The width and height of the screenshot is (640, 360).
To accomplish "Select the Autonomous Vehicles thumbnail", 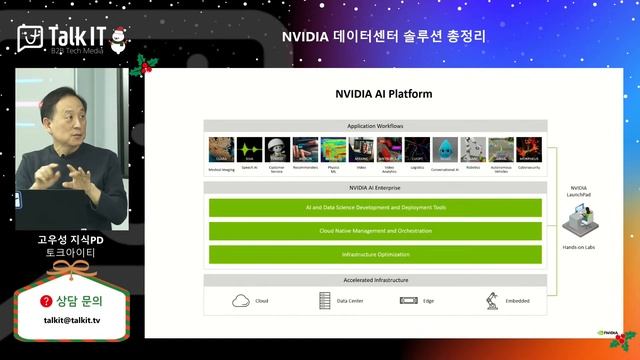I will (501, 149).
